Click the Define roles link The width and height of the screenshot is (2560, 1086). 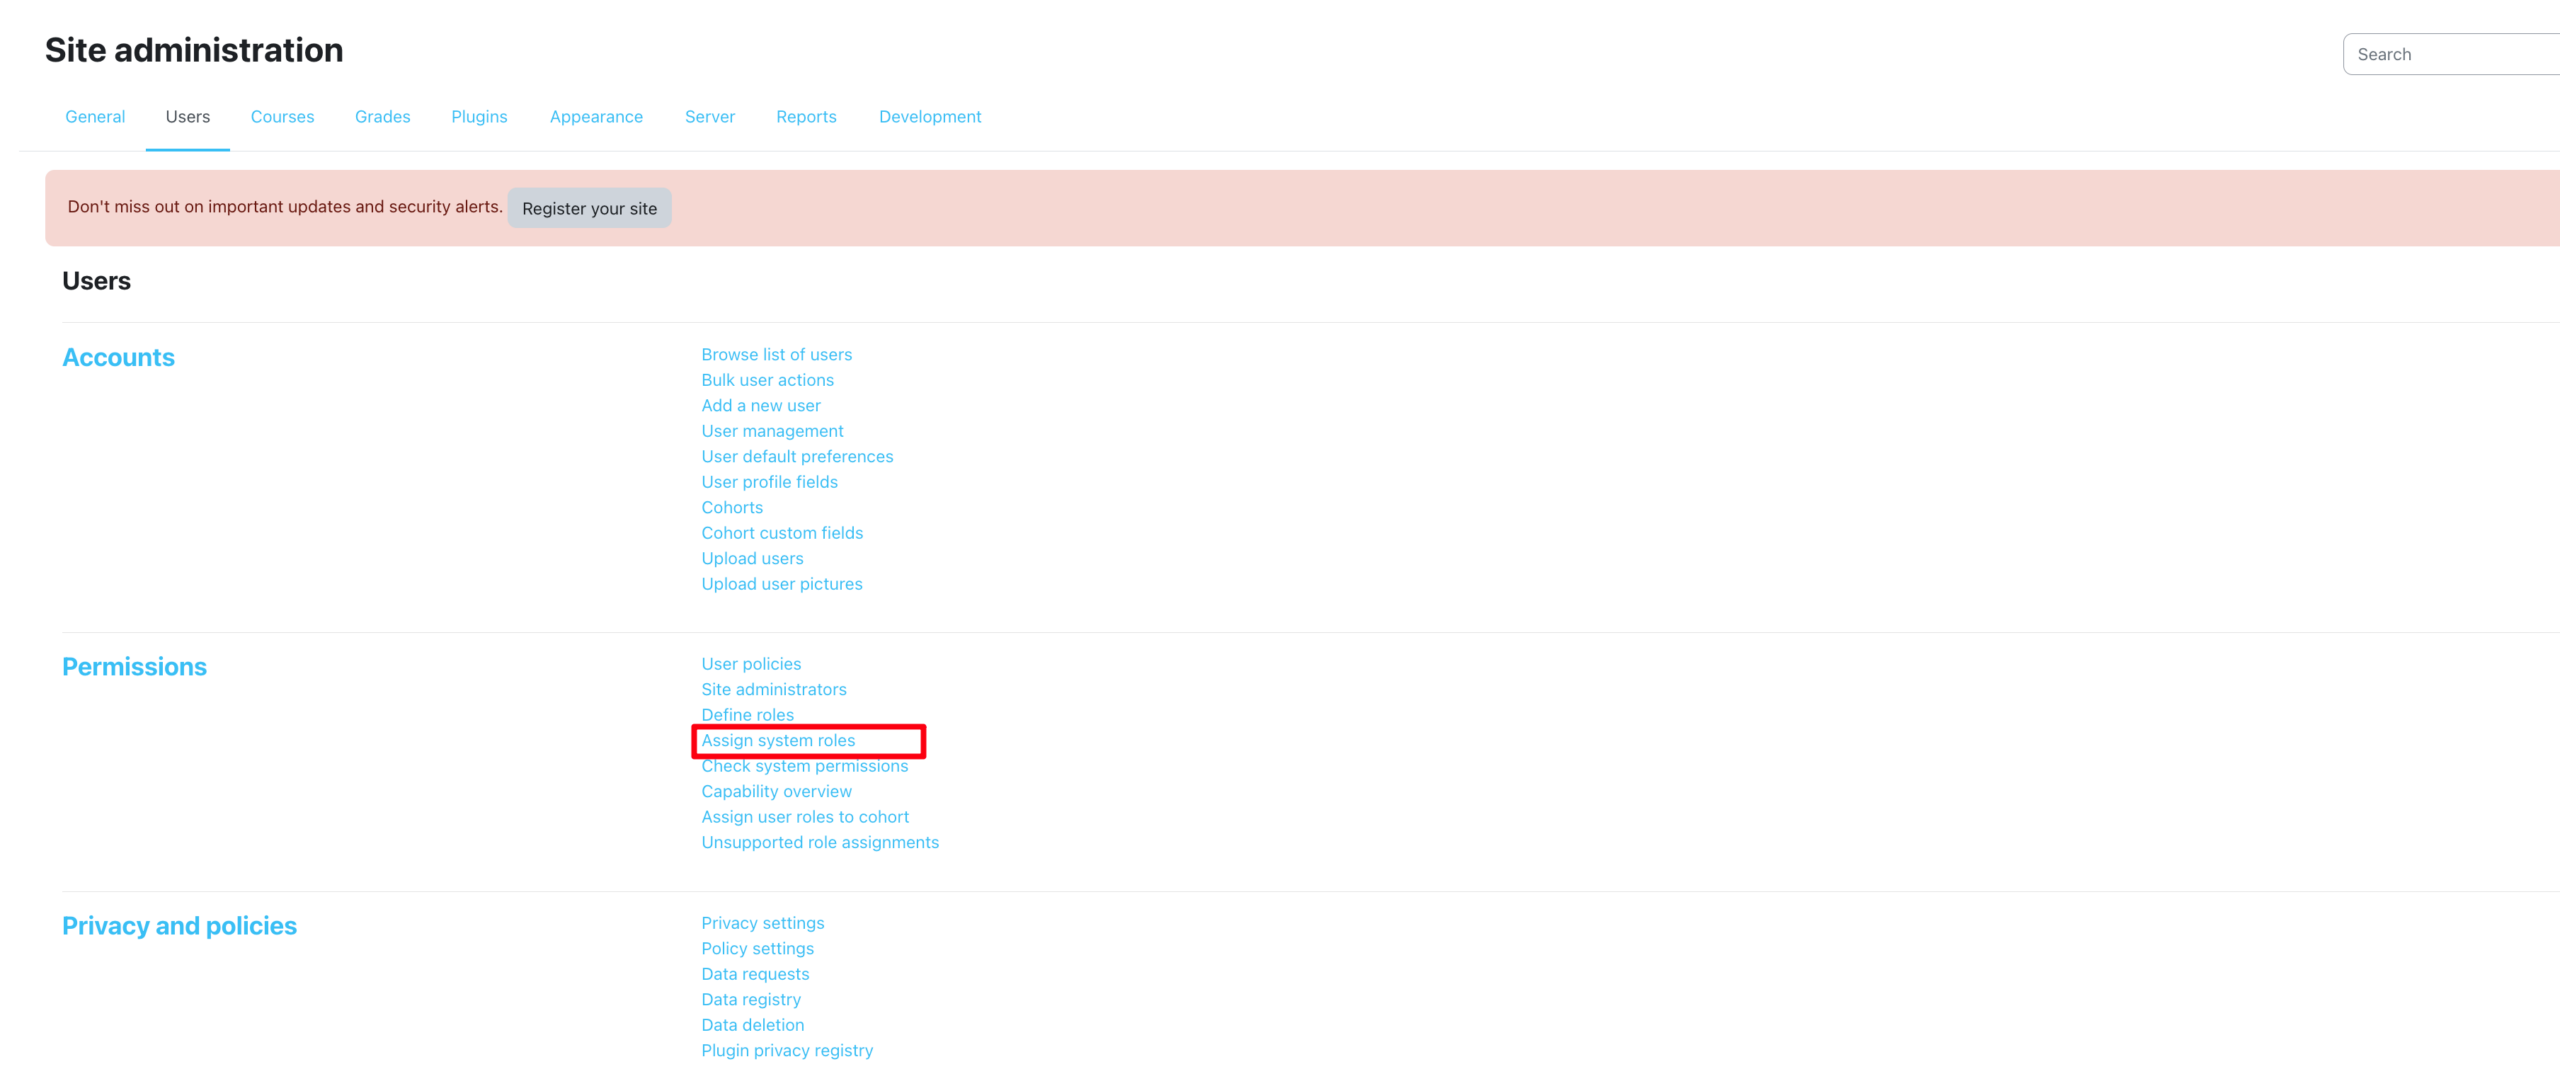click(747, 714)
